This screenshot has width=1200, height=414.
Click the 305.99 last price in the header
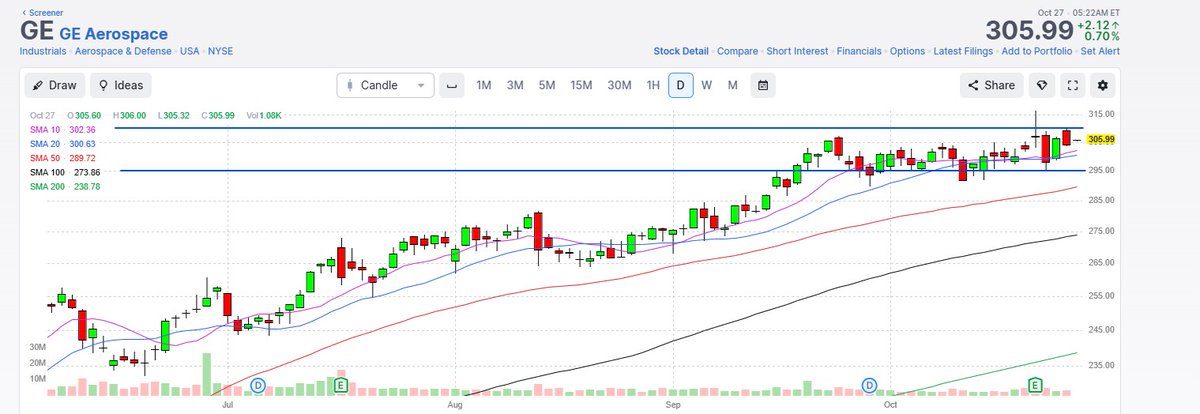pos(1028,30)
